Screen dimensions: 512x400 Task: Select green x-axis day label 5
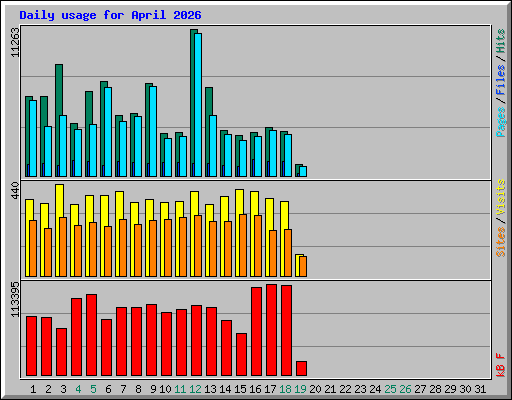point(93,389)
